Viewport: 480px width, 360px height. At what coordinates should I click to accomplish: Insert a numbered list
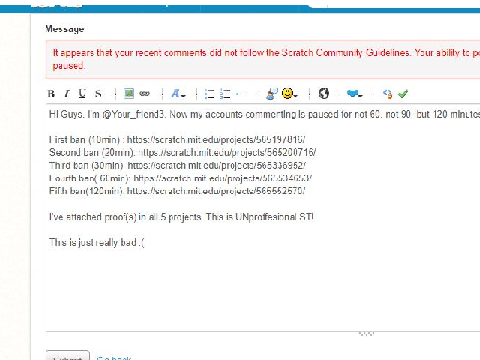click(225, 94)
